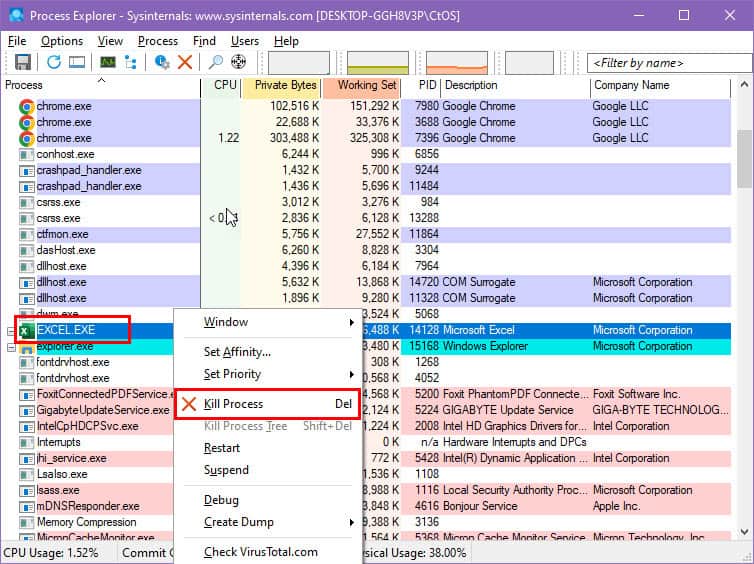
Task: Select the mDNSResponder.exe process
Action: (x=88, y=506)
